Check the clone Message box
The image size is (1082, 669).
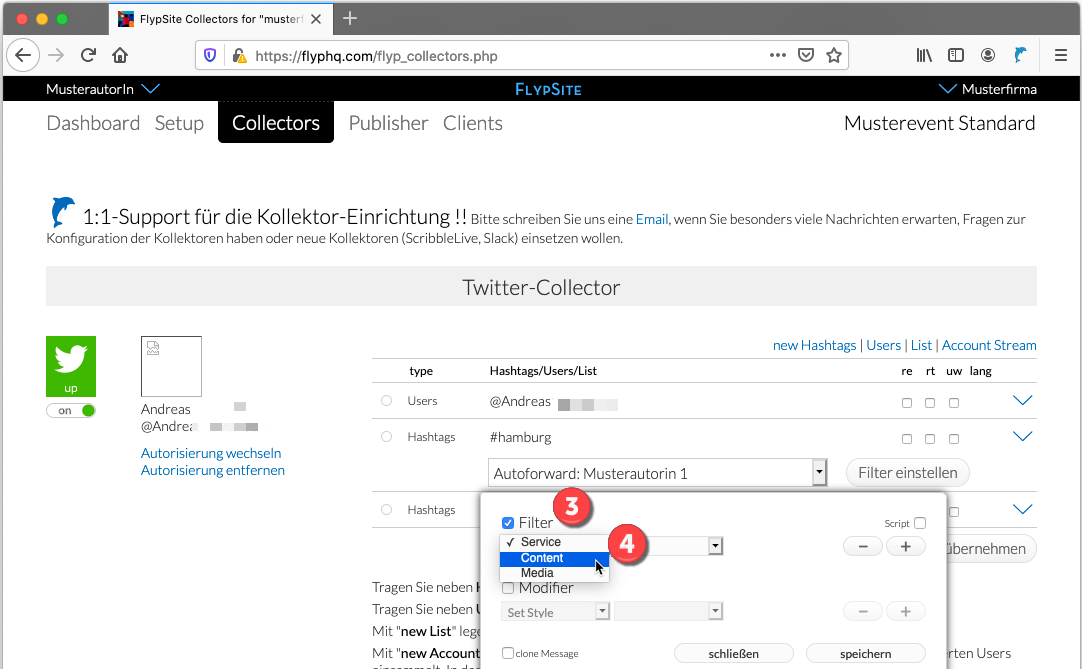click(x=508, y=653)
